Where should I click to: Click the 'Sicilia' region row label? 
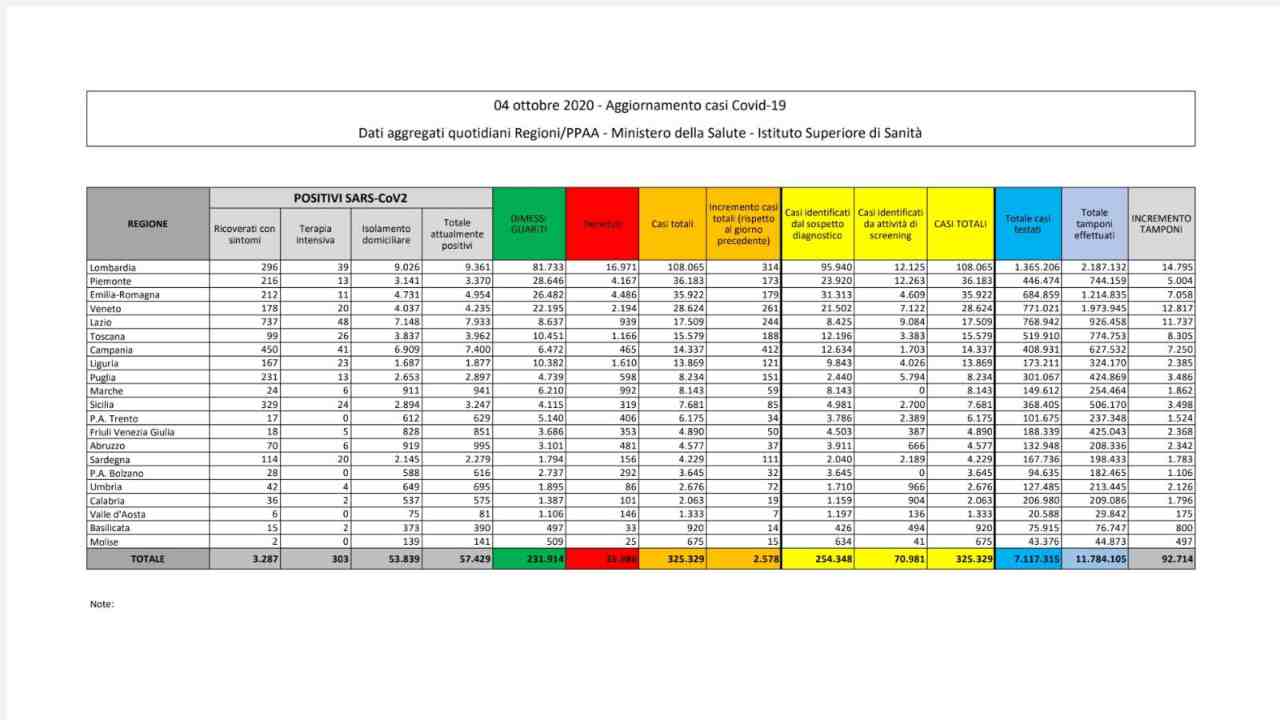pos(103,405)
